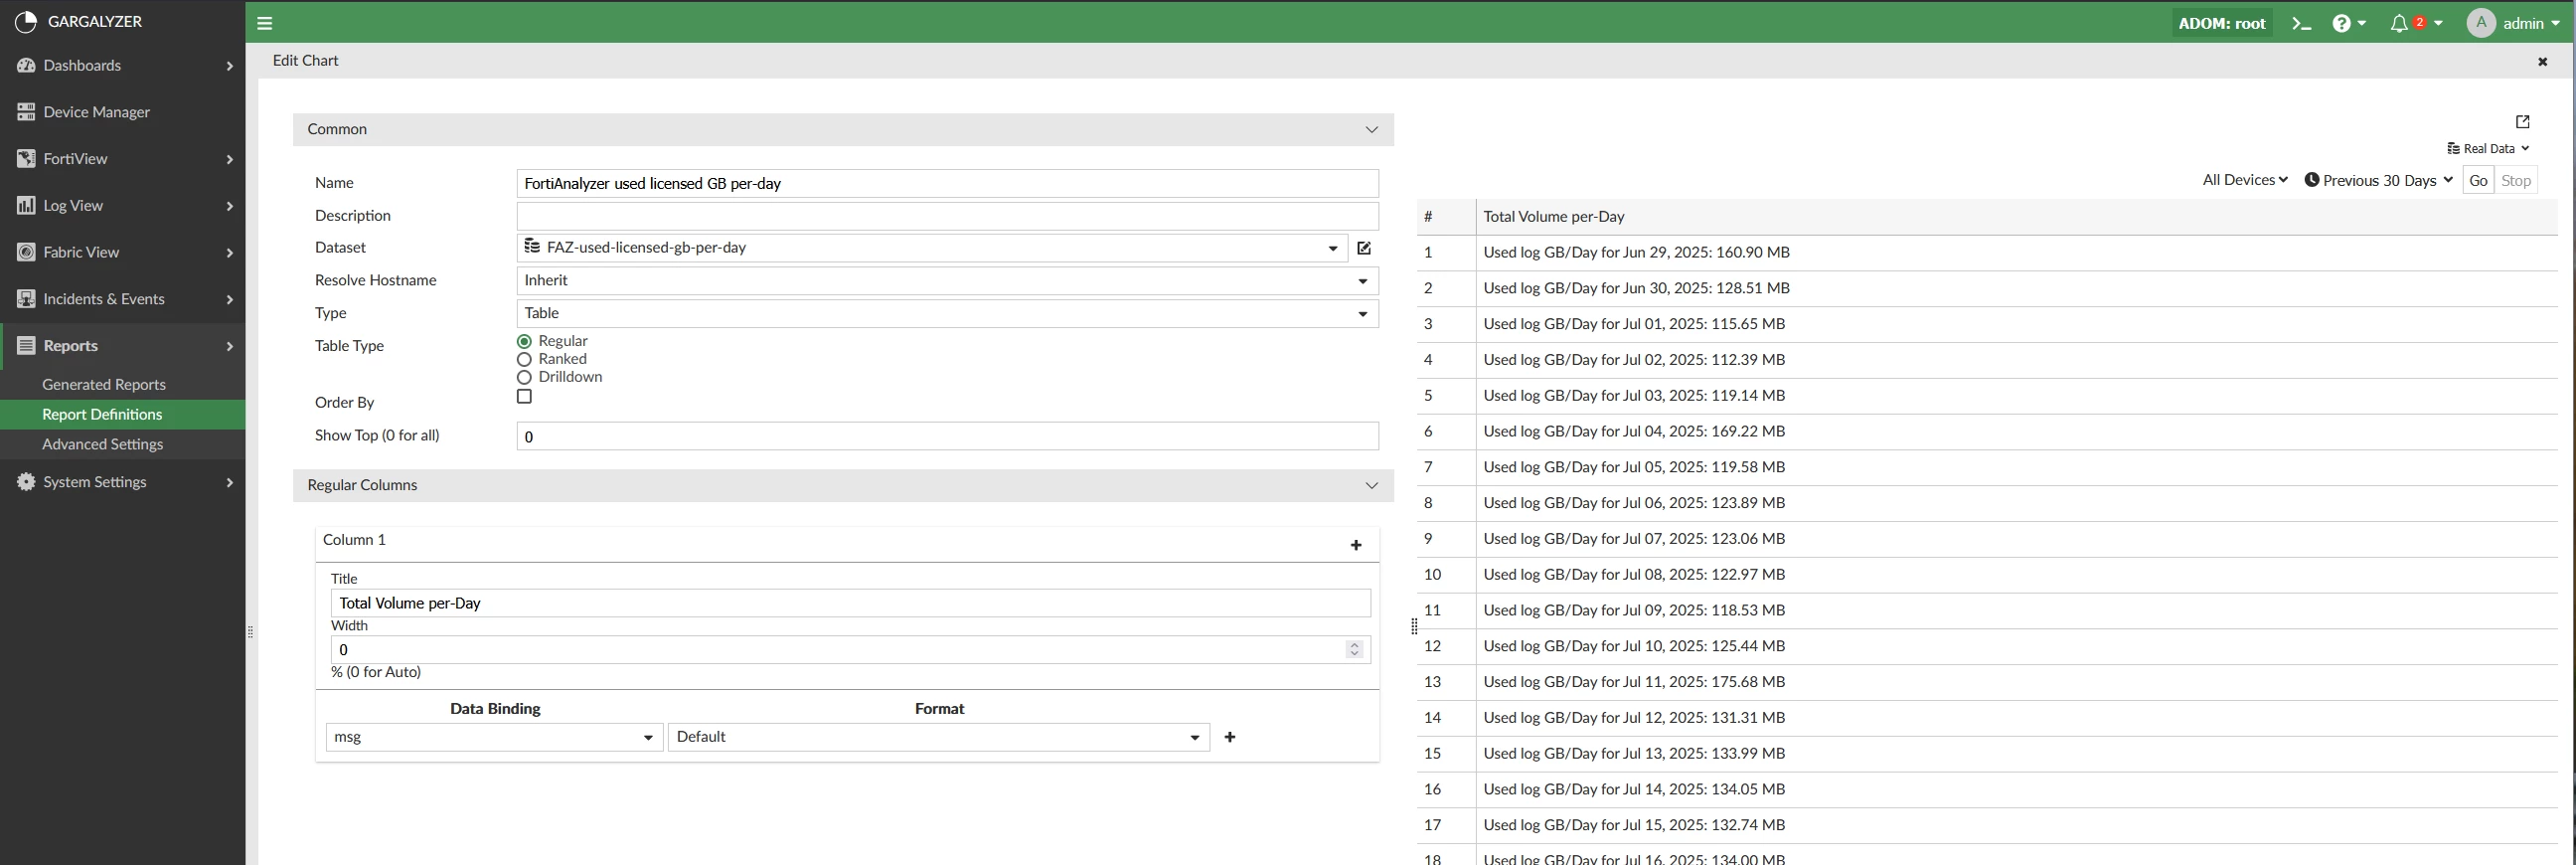This screenshot has width=2576, height=865.
Task: Edit the dataset with pencil icon
Action: pos(1364,248)
